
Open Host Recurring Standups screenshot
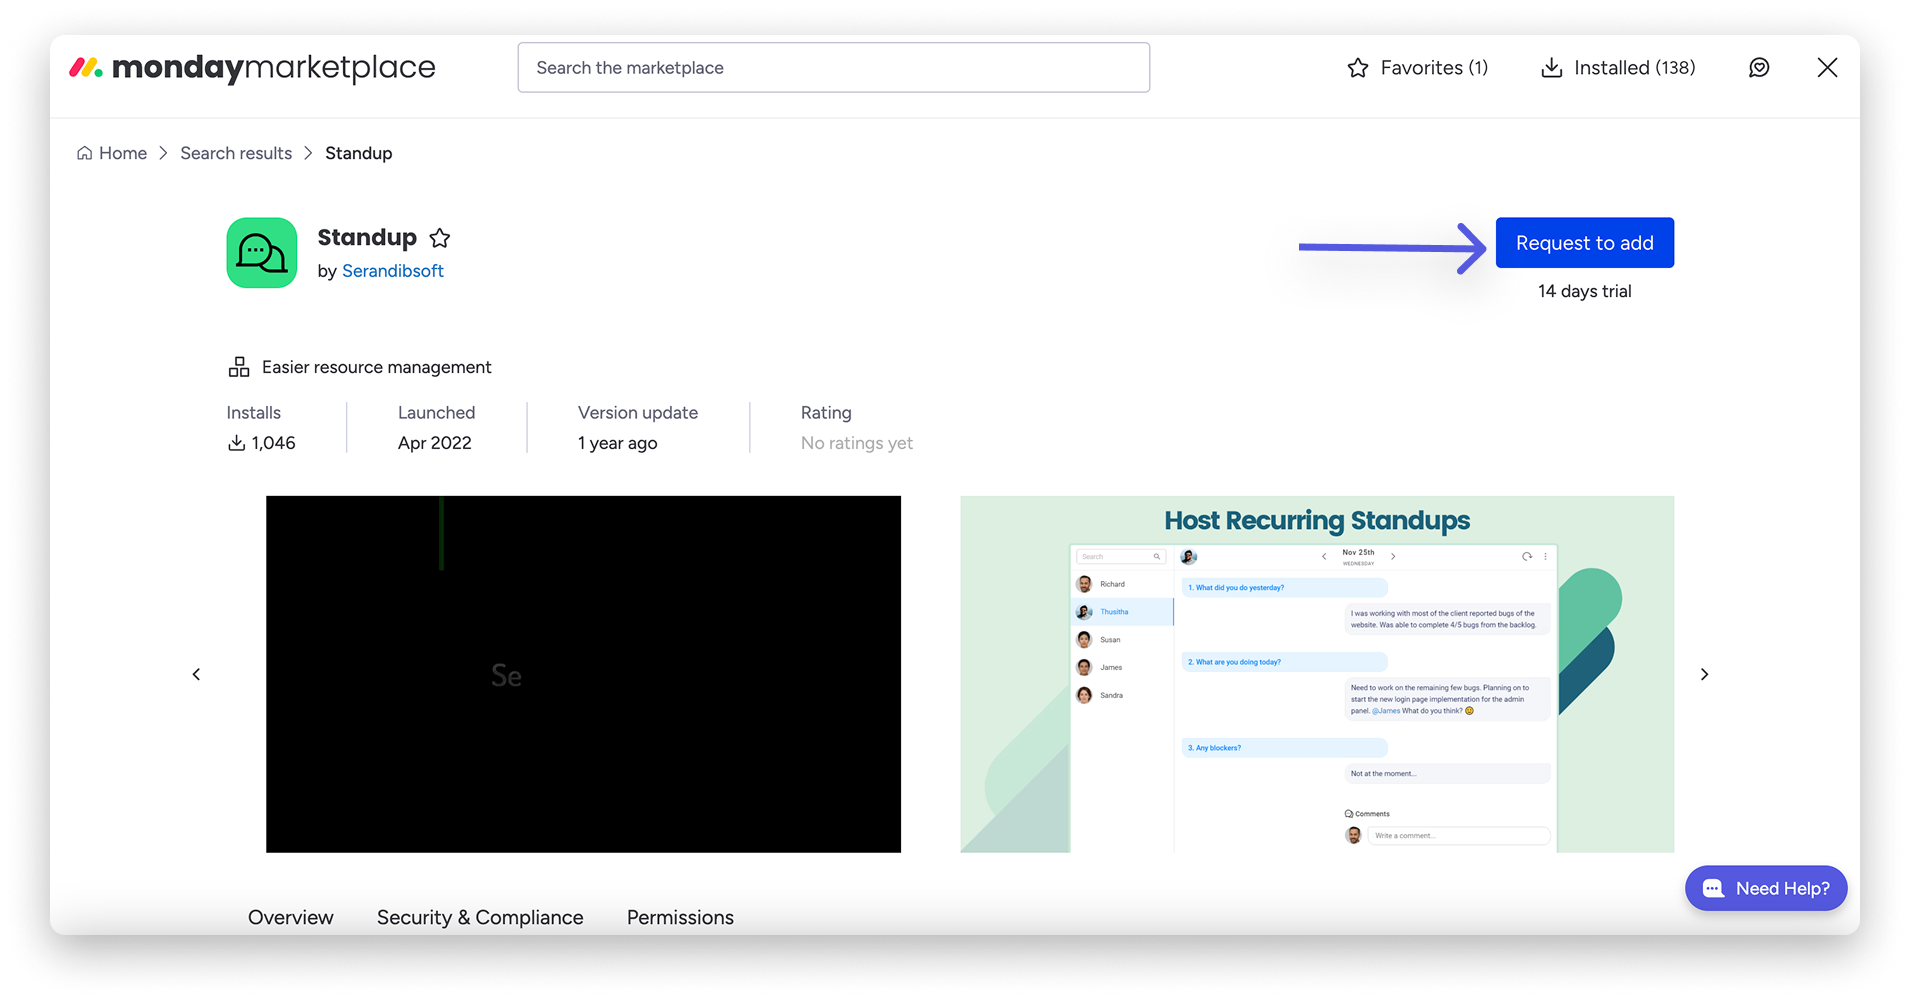1317,674
